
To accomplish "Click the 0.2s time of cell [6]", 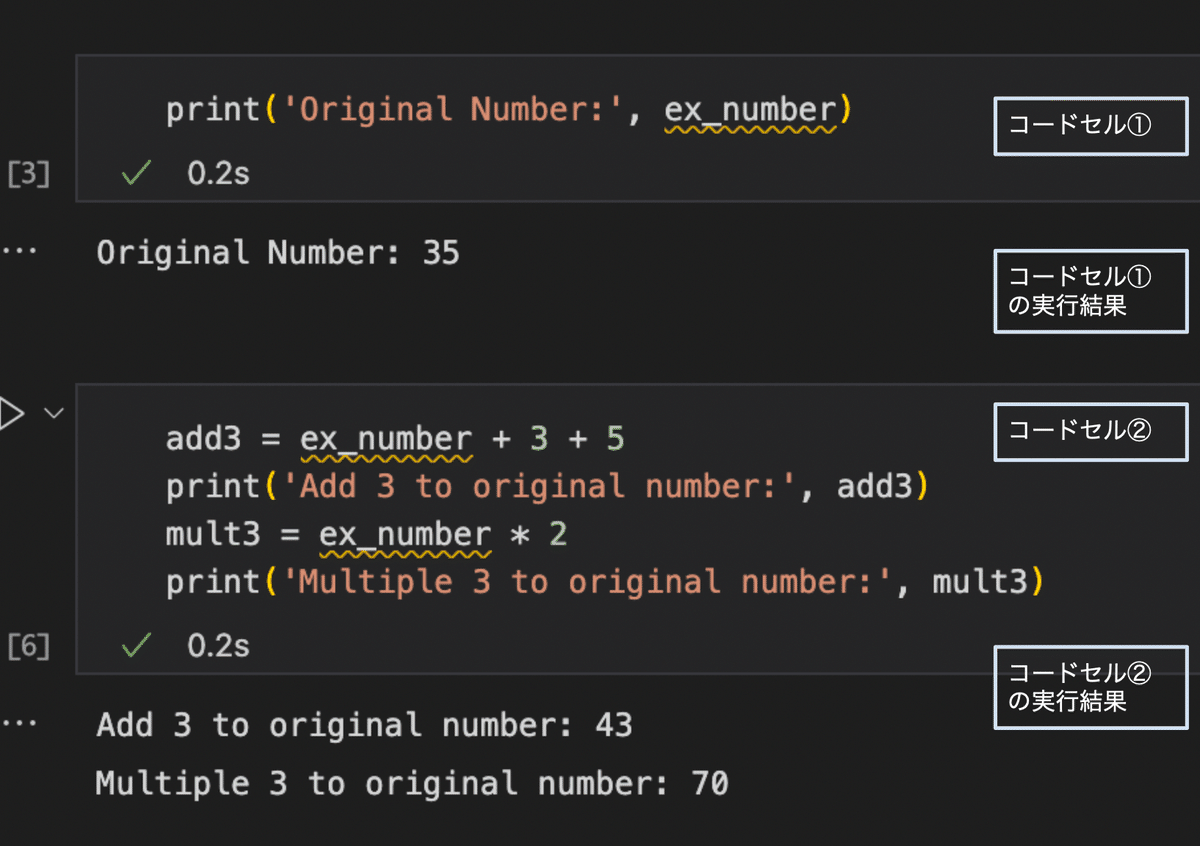I will tap(218, 646).
